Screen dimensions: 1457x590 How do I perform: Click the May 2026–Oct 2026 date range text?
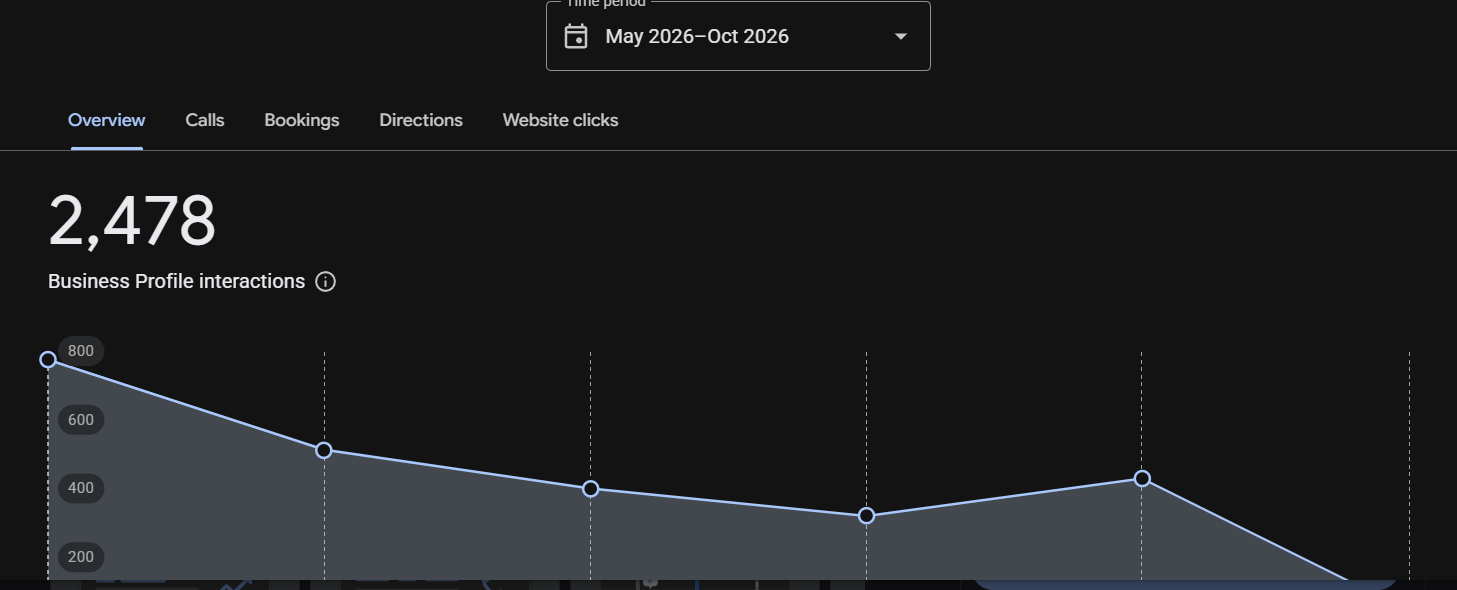click(x=697, y=37)
